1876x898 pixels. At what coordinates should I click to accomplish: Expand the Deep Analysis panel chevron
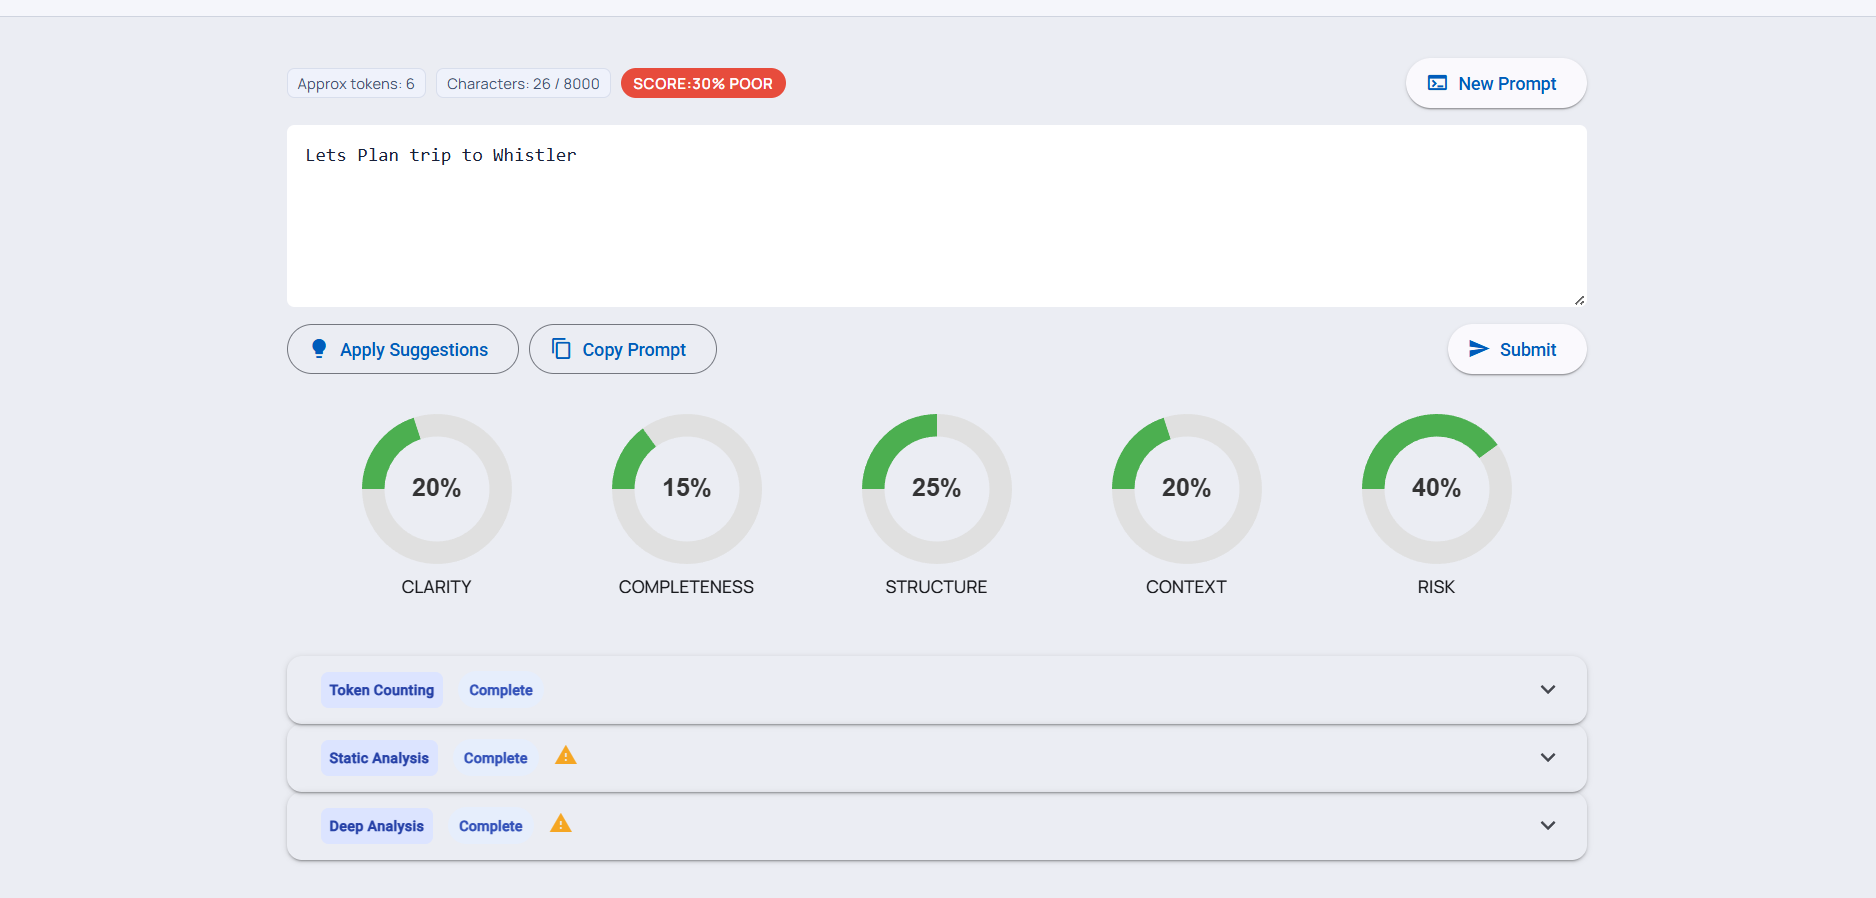point(1548,826)
